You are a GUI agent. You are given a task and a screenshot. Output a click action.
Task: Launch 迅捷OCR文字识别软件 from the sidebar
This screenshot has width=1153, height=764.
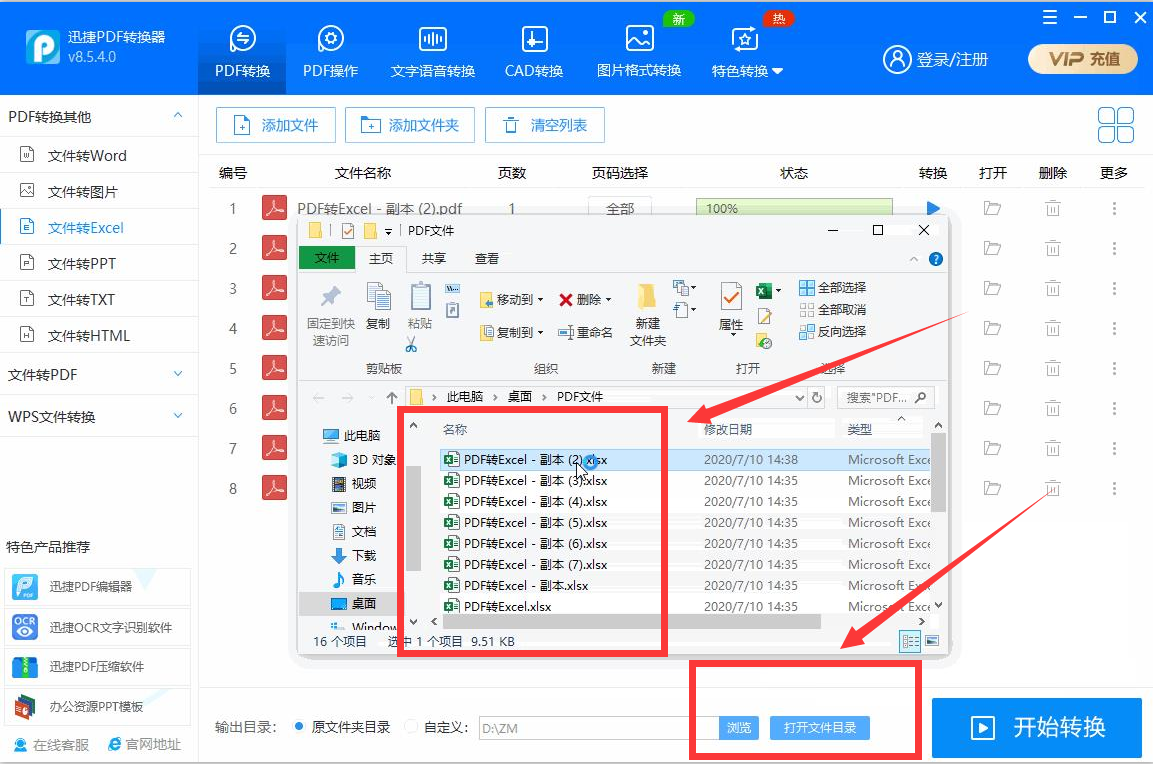click(97, 627)
